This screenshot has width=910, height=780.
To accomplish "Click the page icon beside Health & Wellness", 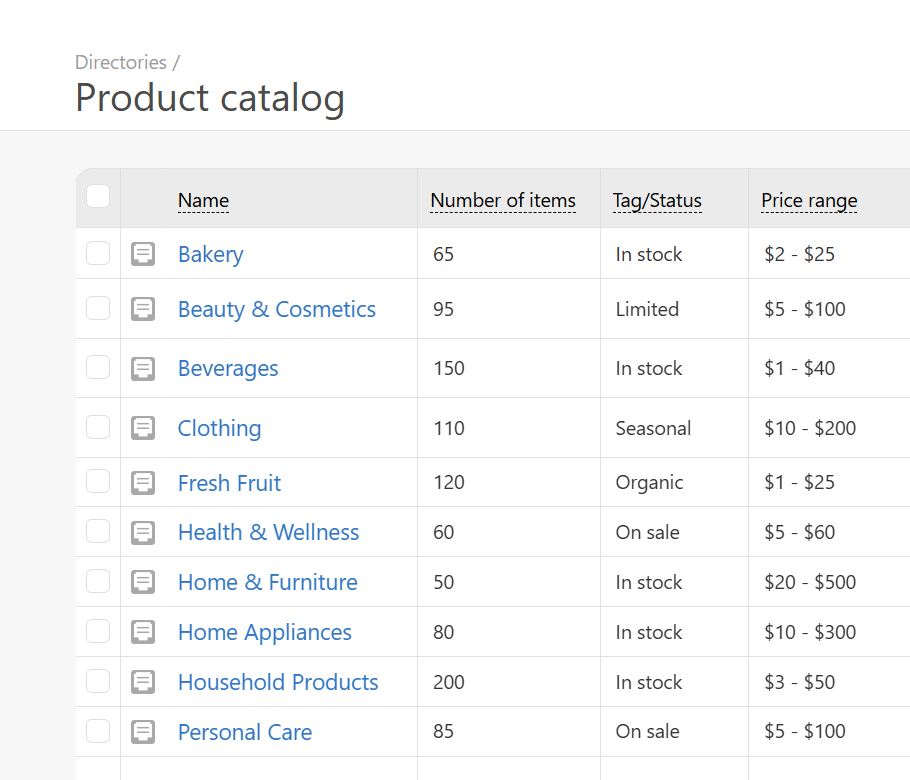I will click(x=143, y=531).
